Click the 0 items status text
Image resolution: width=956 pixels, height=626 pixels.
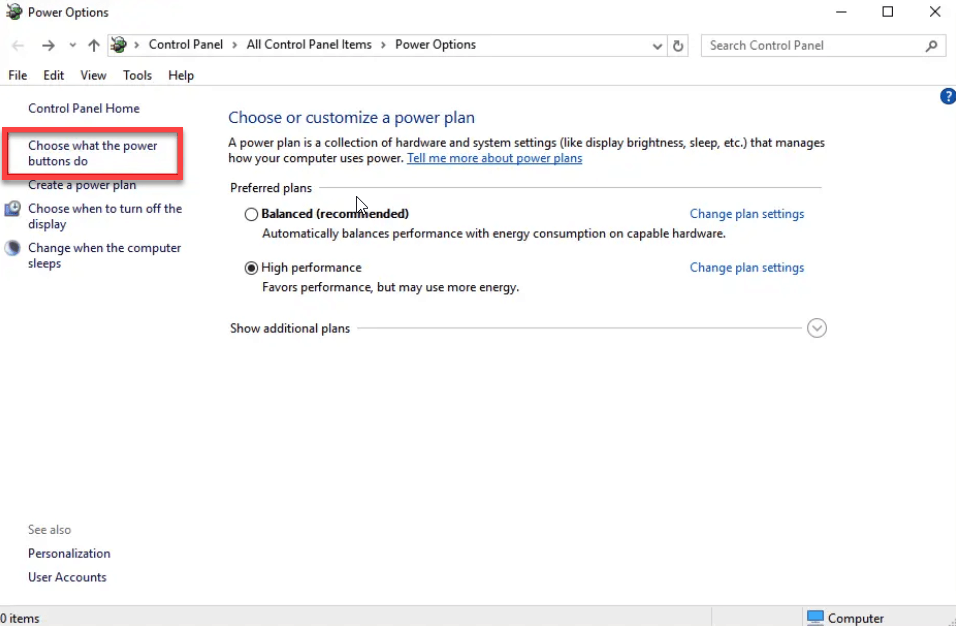tap(20, 618)
